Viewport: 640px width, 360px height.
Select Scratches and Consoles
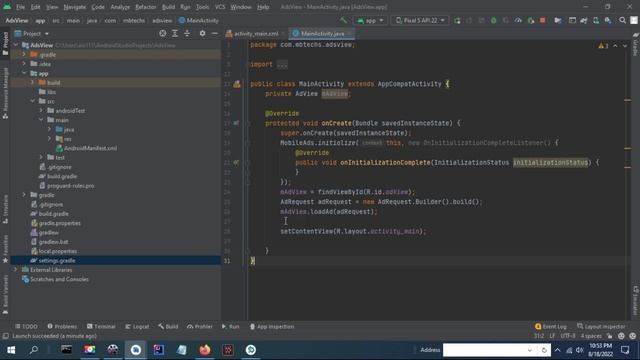(x=56, y=279)
